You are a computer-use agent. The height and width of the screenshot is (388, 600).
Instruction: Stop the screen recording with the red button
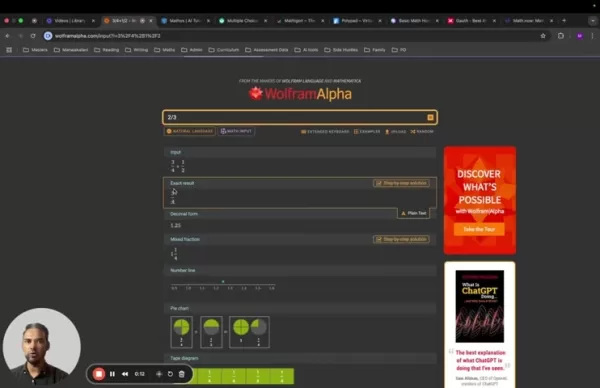tap(99, 374)
